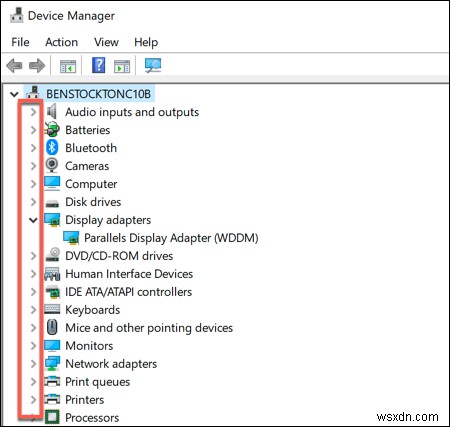Open the View menu

coord(106,42)
